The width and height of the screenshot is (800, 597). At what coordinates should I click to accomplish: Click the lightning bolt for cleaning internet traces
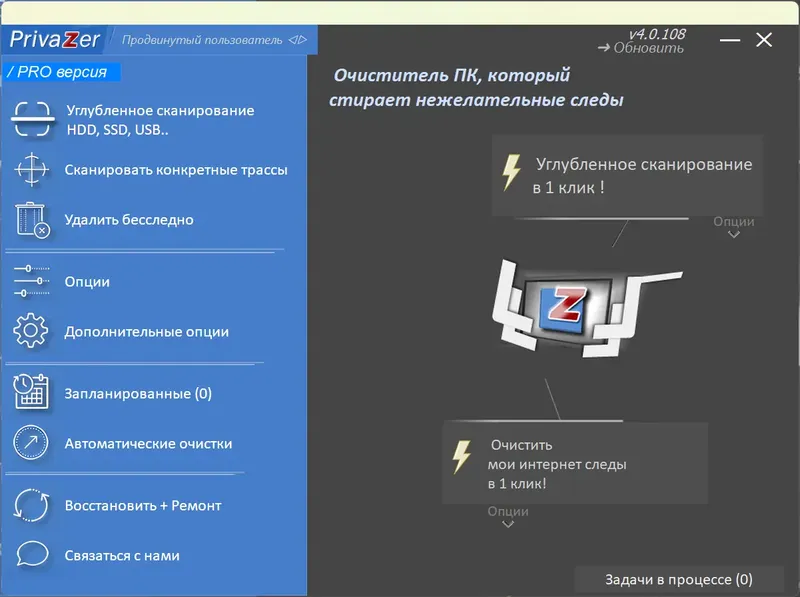[x=461, y=455]
